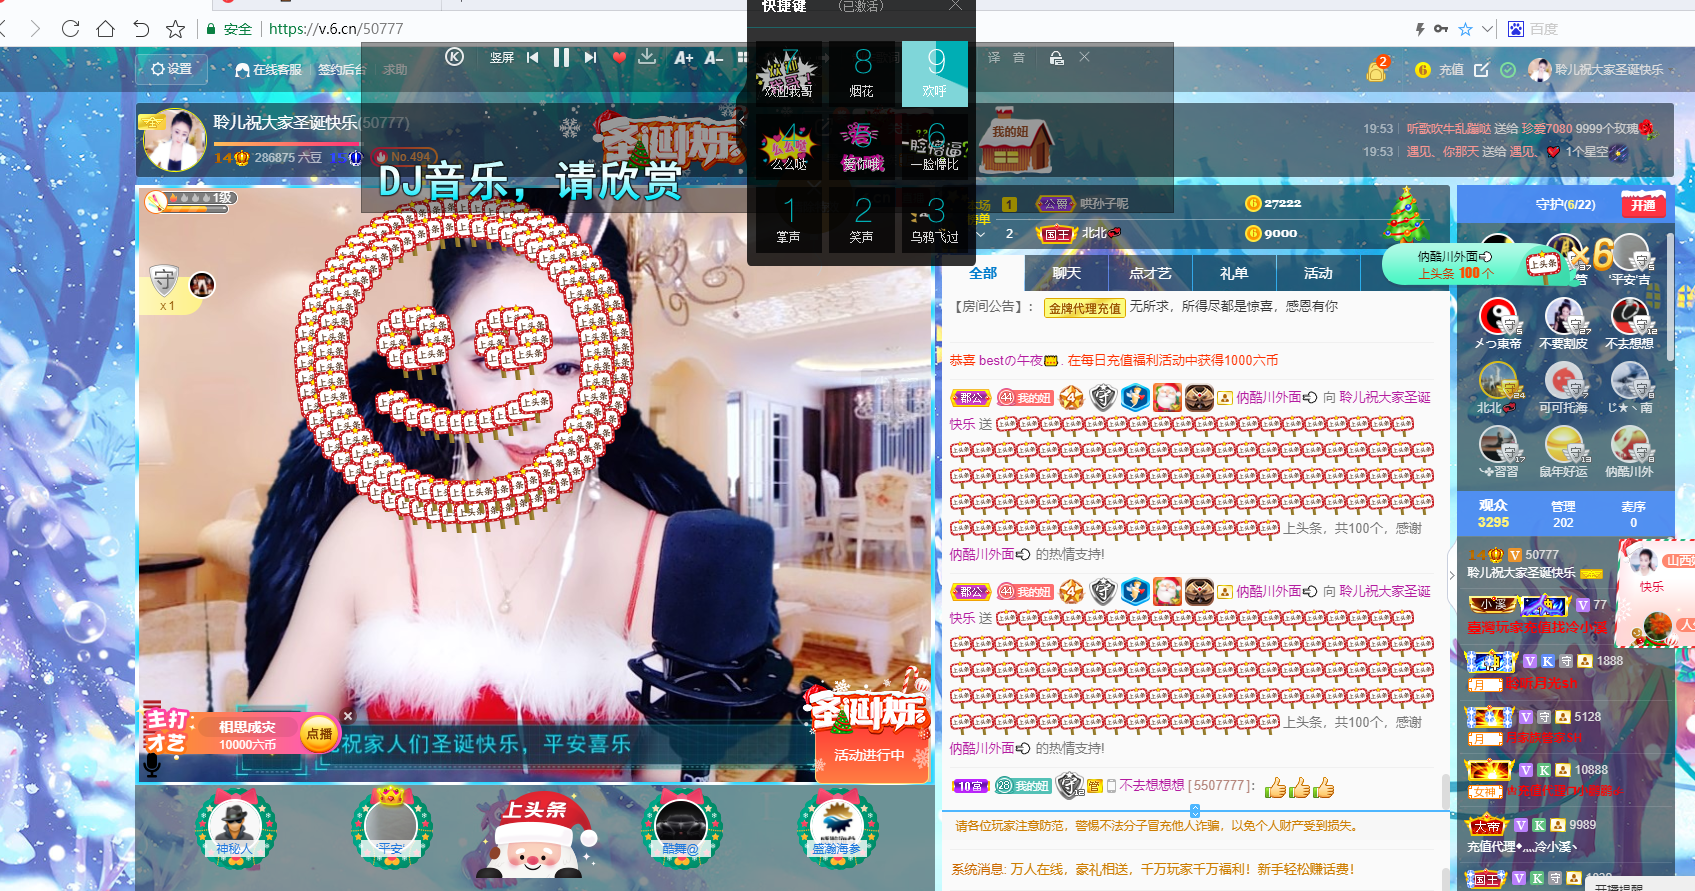Go back with browser back arrow
The height and width of the screenshot is (891, 1695).
coord(4,29)
